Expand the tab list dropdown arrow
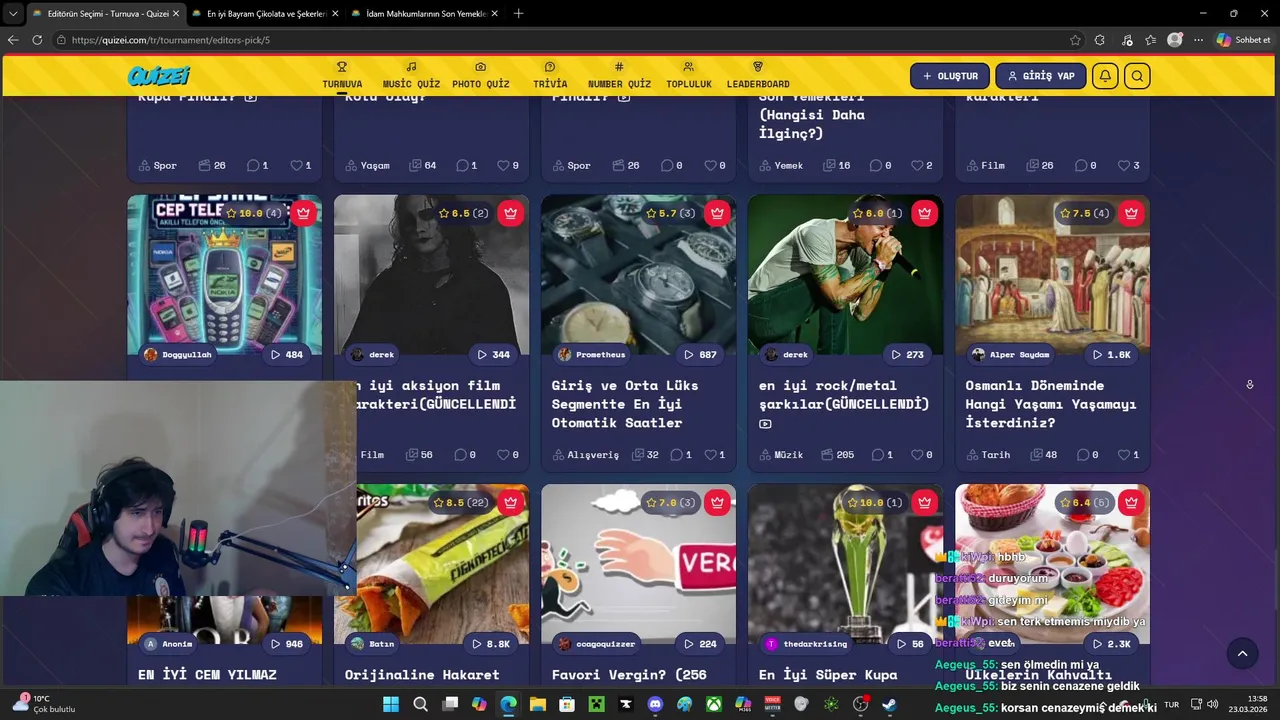 click(13, 14)
